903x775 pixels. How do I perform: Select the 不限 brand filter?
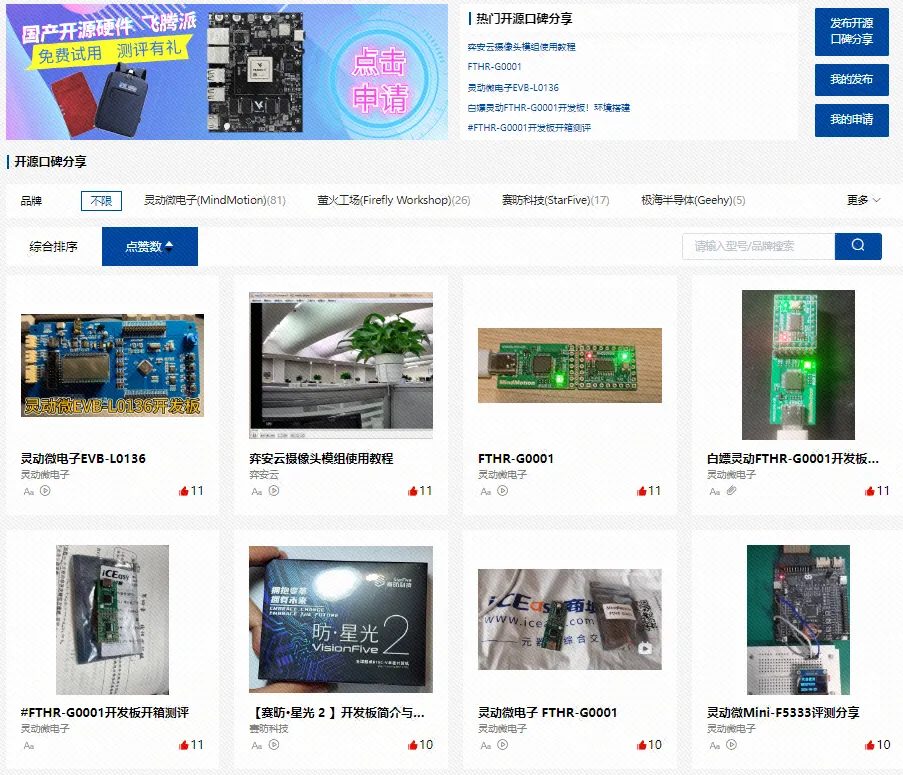(101, 201)
